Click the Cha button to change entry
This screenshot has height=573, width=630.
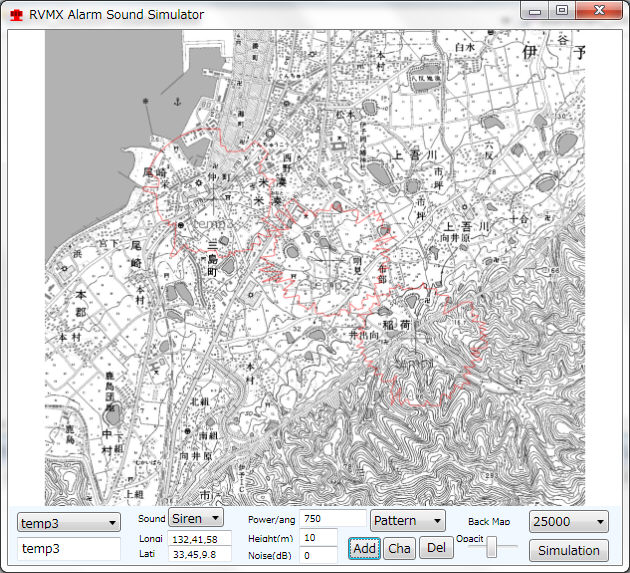[399, 548]
